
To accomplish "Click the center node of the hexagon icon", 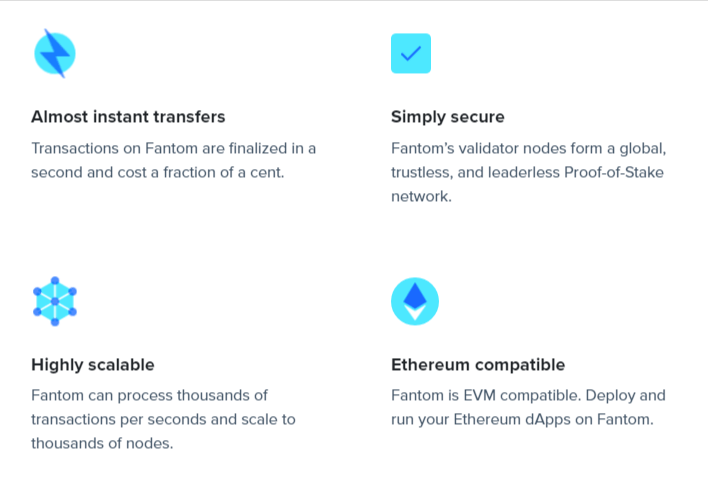I will (x=55, y=301).
